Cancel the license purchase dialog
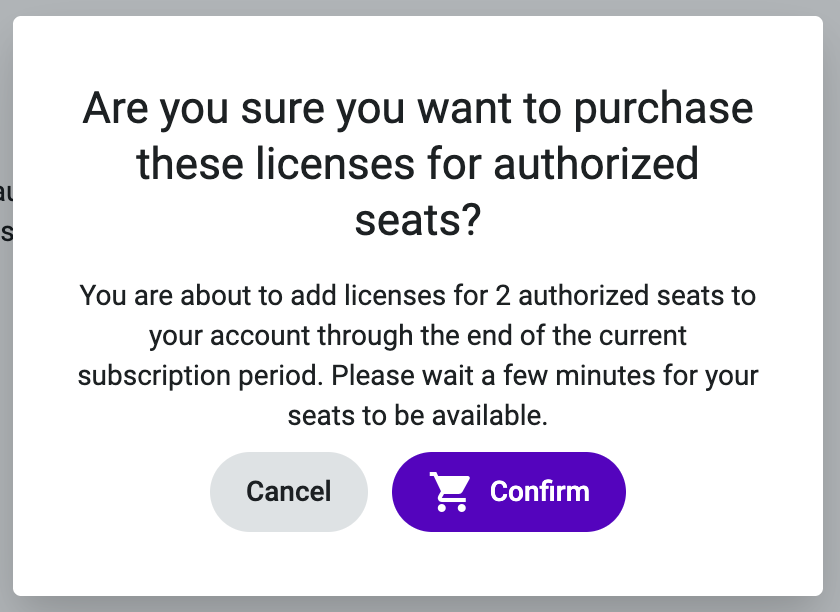The width and height of the screenshot is (840, 612). click(x=289, y=492)
